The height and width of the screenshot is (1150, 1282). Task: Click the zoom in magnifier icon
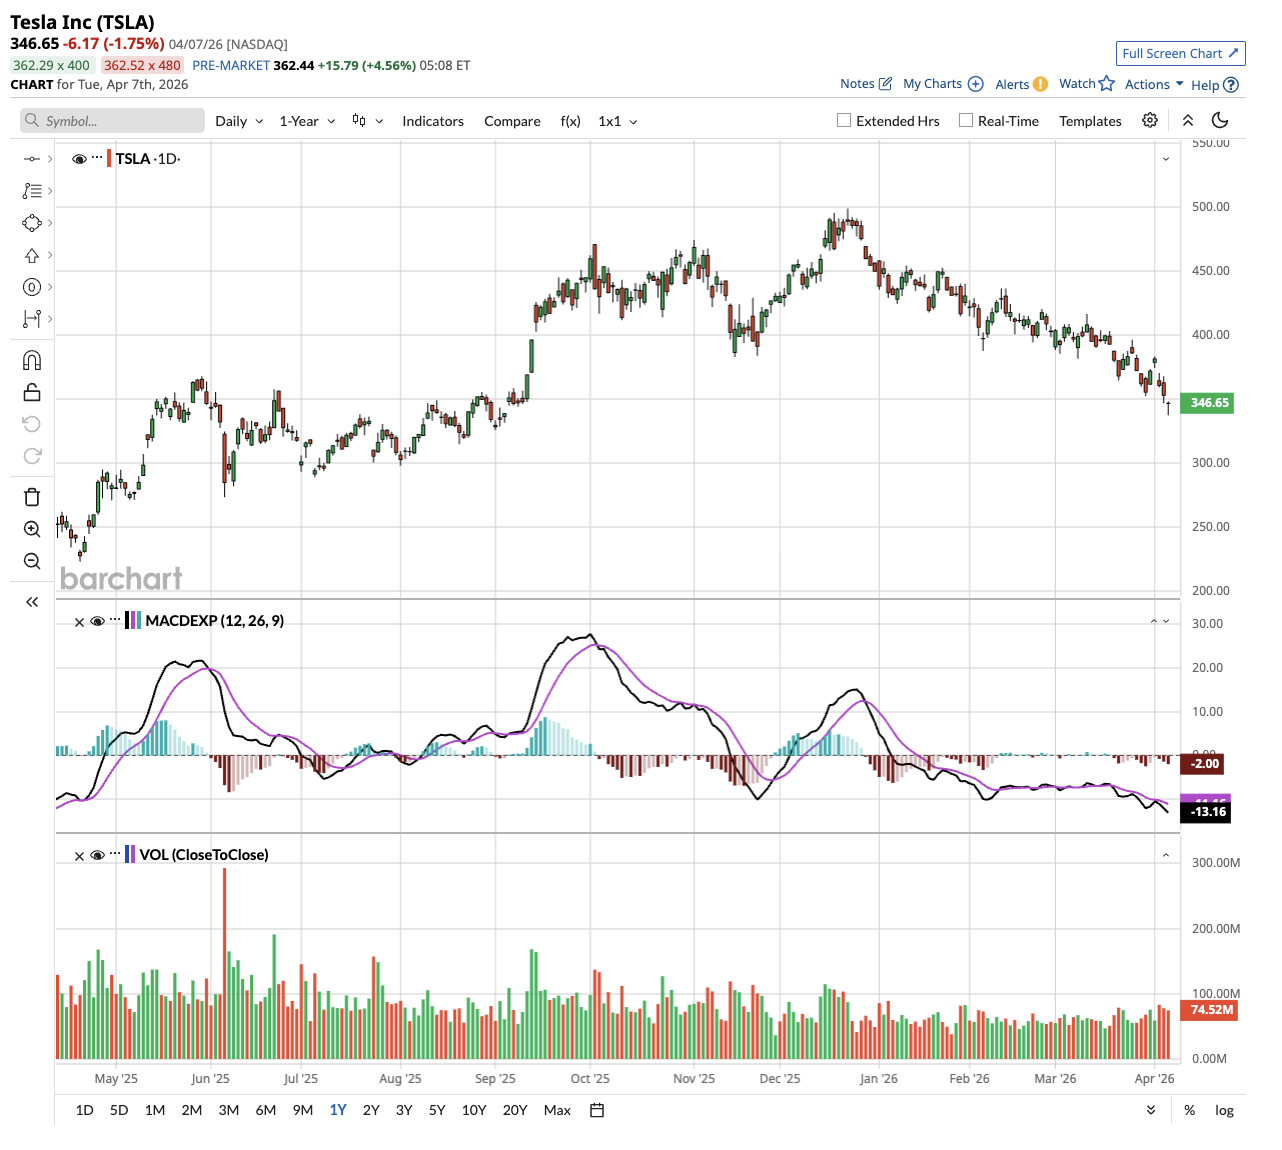click(32, 529)
